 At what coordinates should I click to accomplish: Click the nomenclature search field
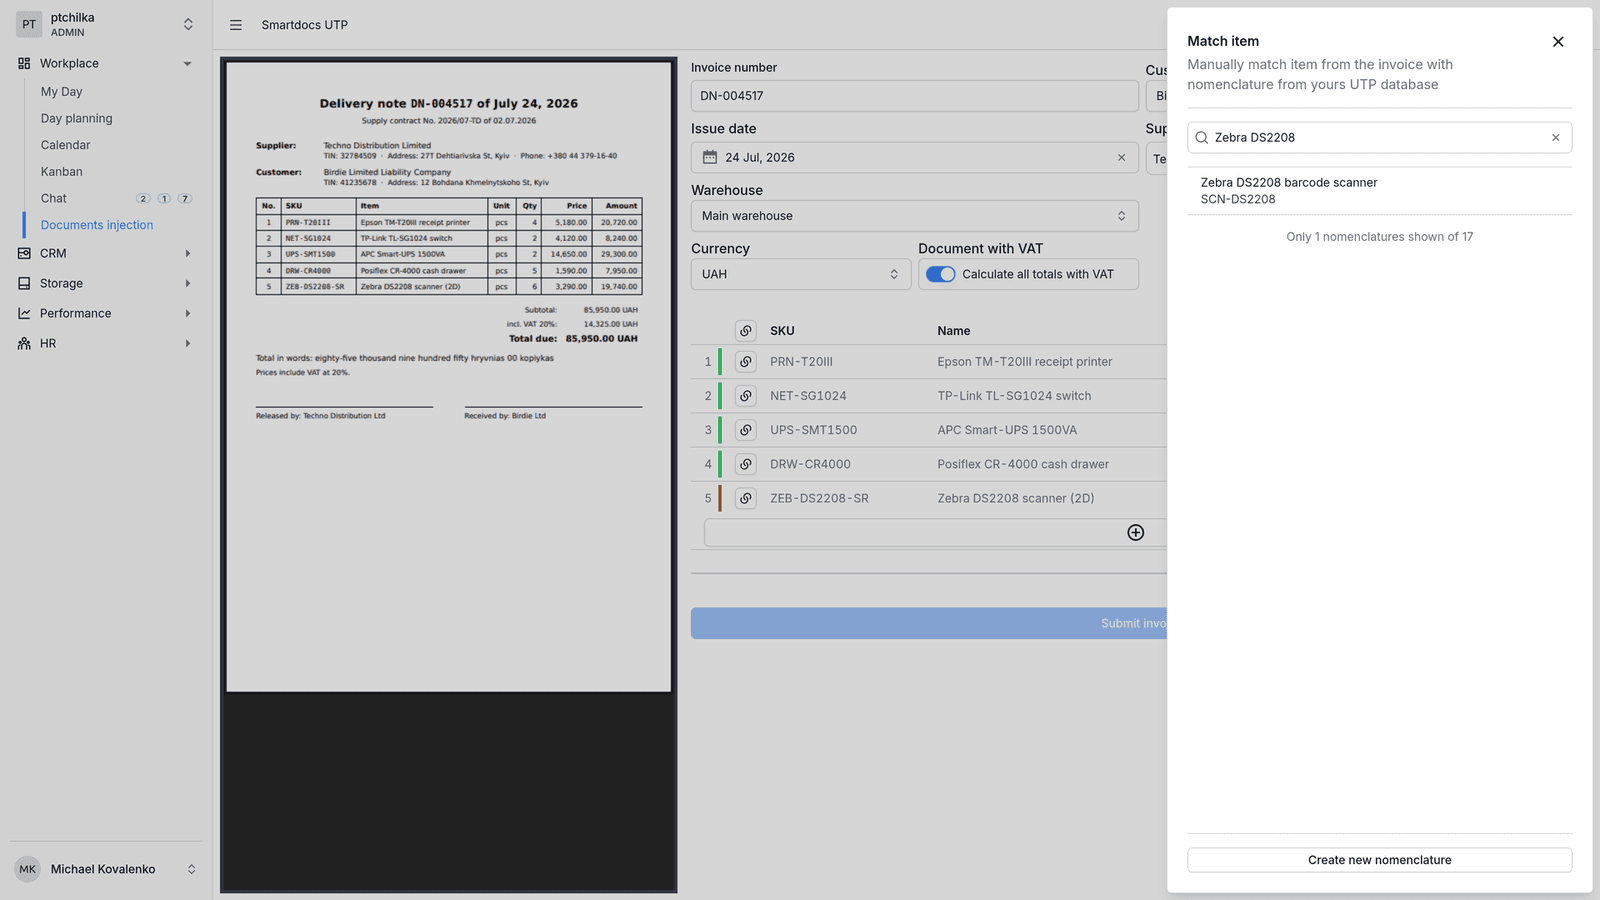coord(1379,138)
